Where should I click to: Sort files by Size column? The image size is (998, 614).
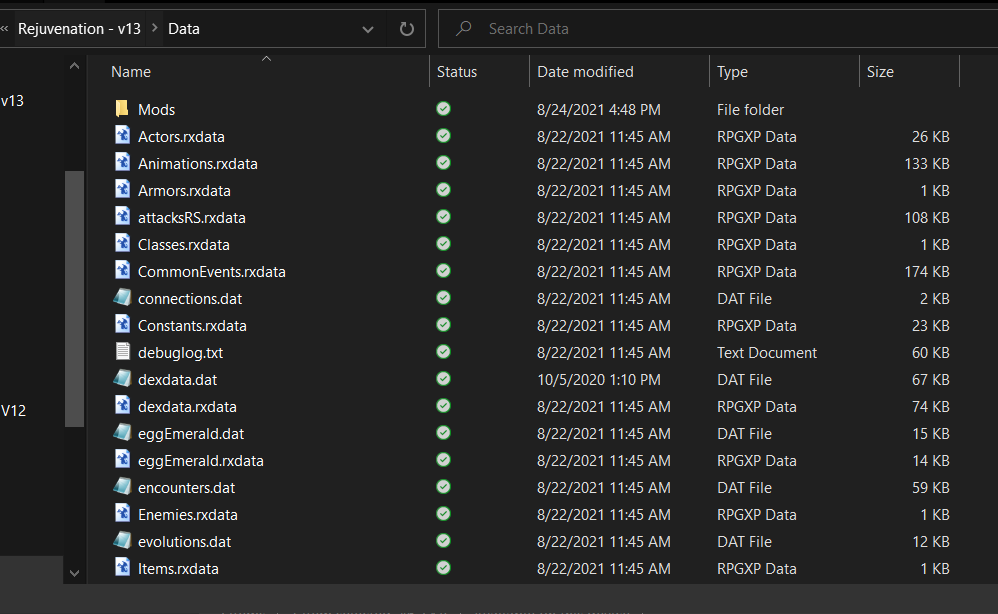coord(880,72)
